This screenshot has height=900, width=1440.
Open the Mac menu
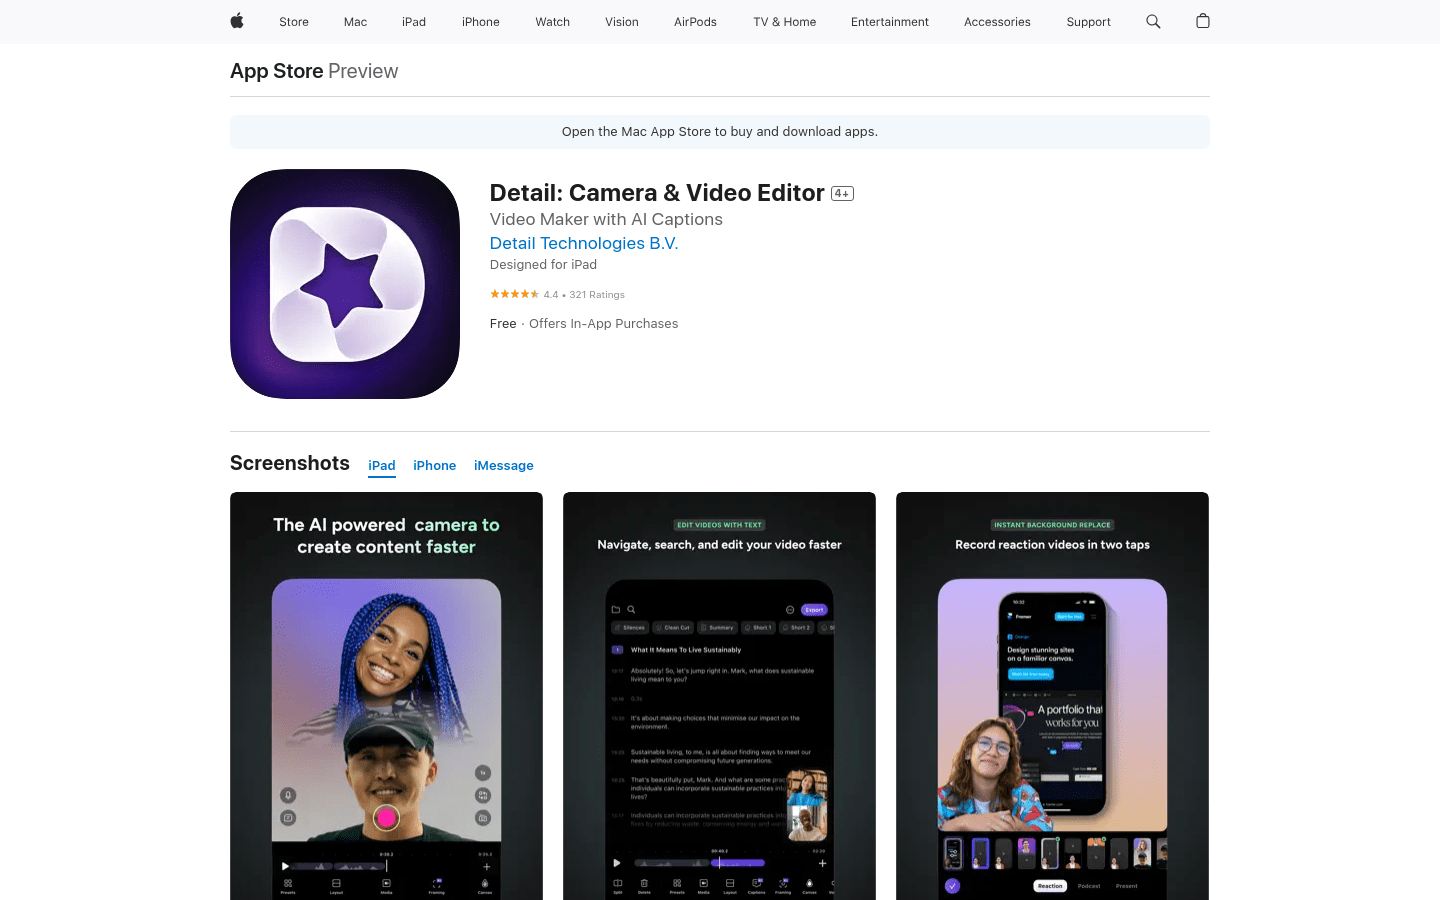coord(355,22)
